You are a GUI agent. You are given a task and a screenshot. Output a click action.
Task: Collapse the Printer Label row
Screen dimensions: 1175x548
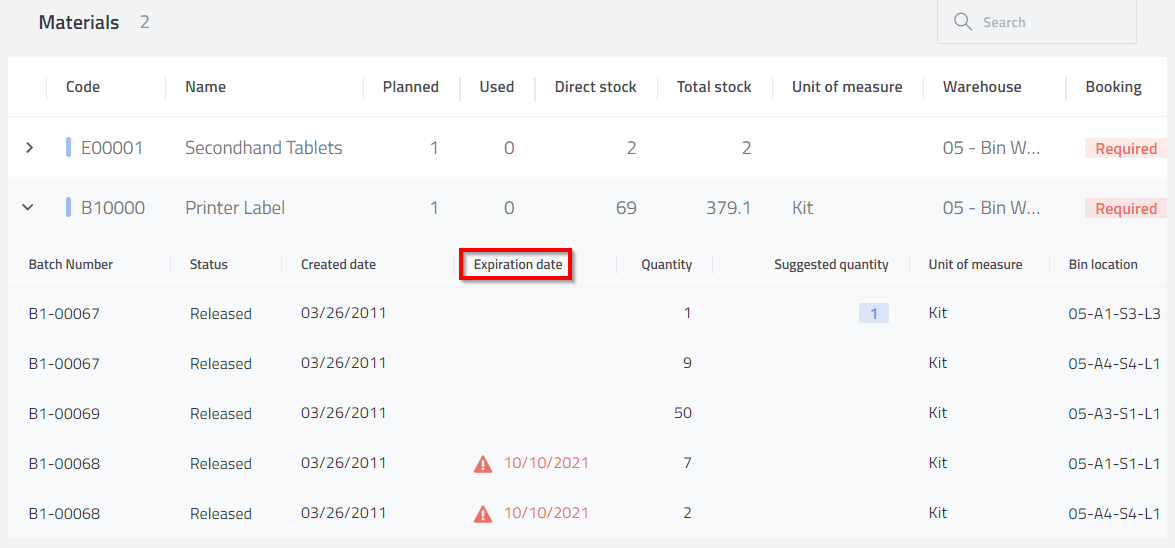click(x=28, y=208)
